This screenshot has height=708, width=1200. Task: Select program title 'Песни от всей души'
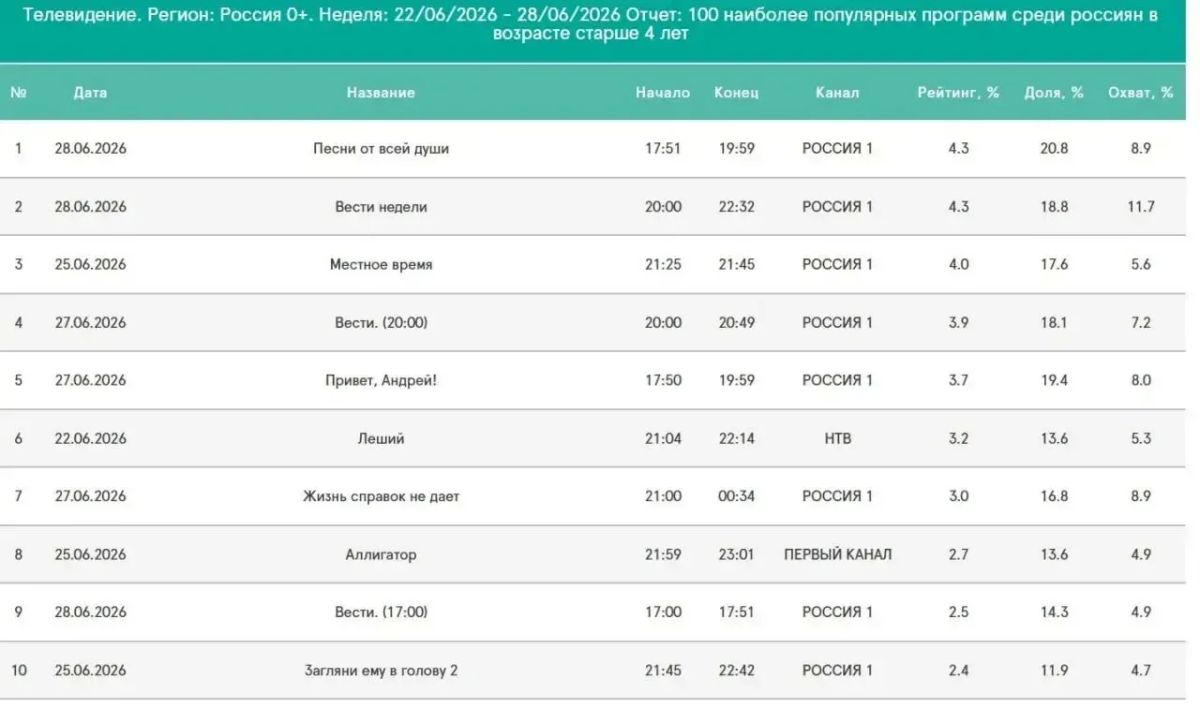(x=381, y=148)
